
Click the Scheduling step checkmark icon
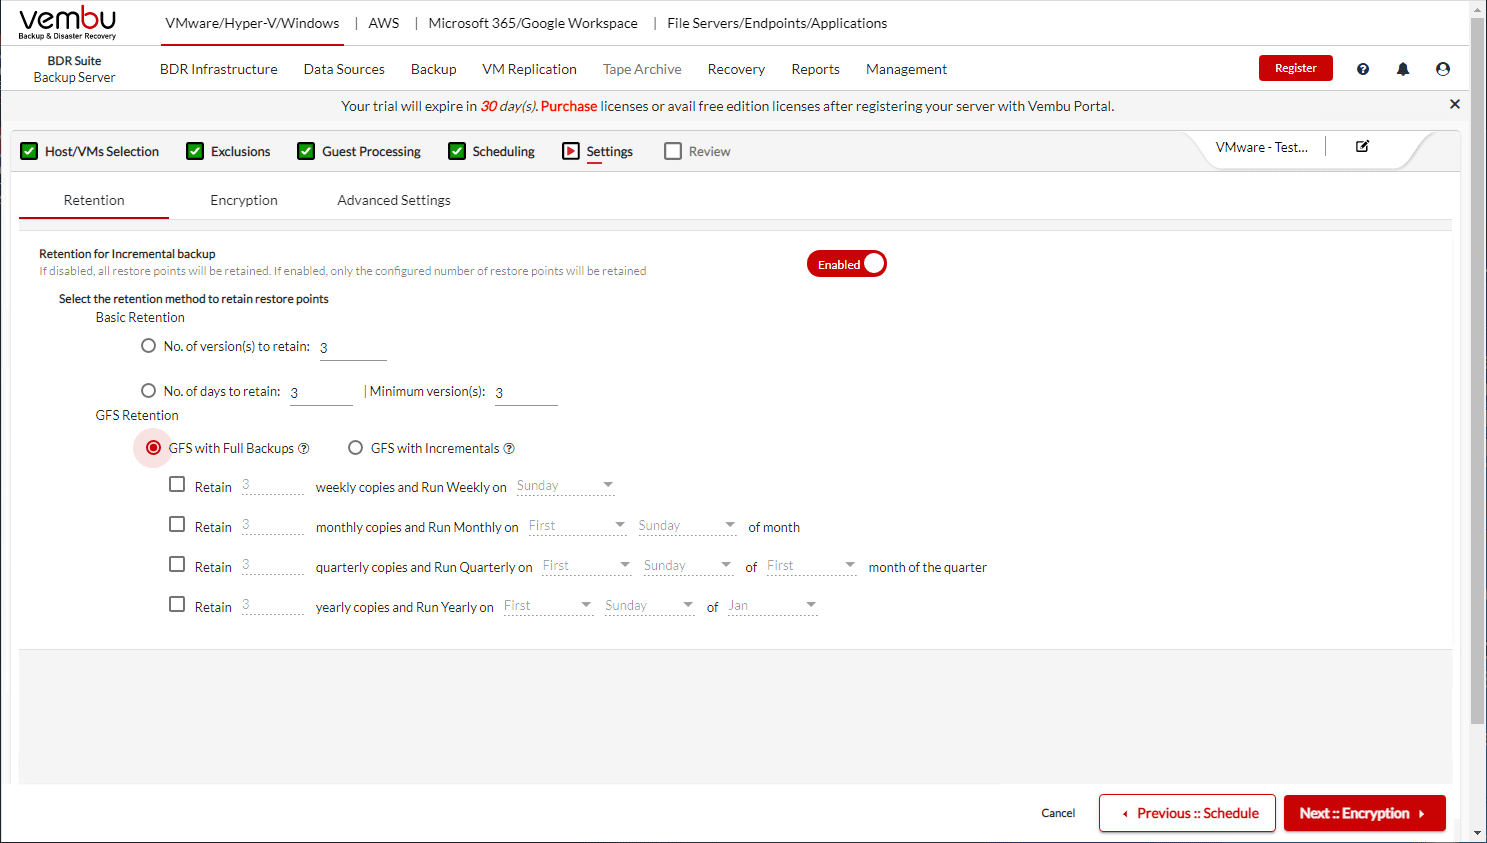(457, 151)
